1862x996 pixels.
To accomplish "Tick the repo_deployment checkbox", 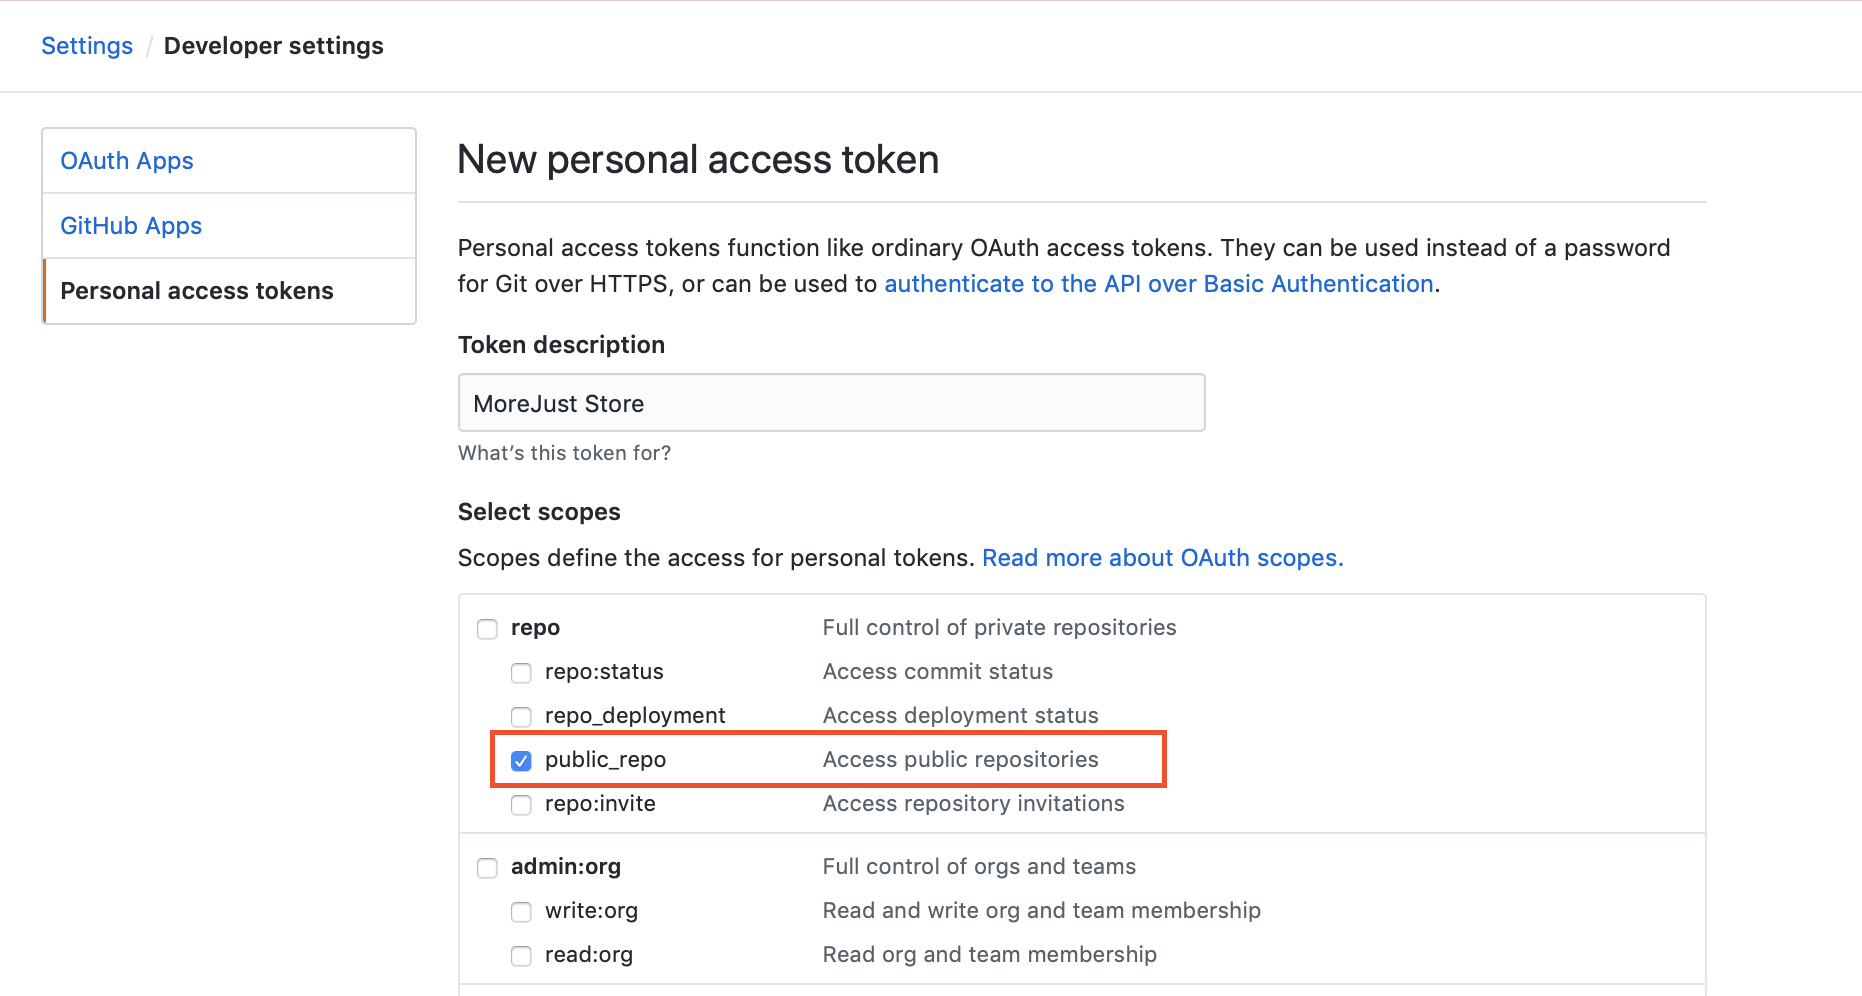I will [x=521, y=717].
